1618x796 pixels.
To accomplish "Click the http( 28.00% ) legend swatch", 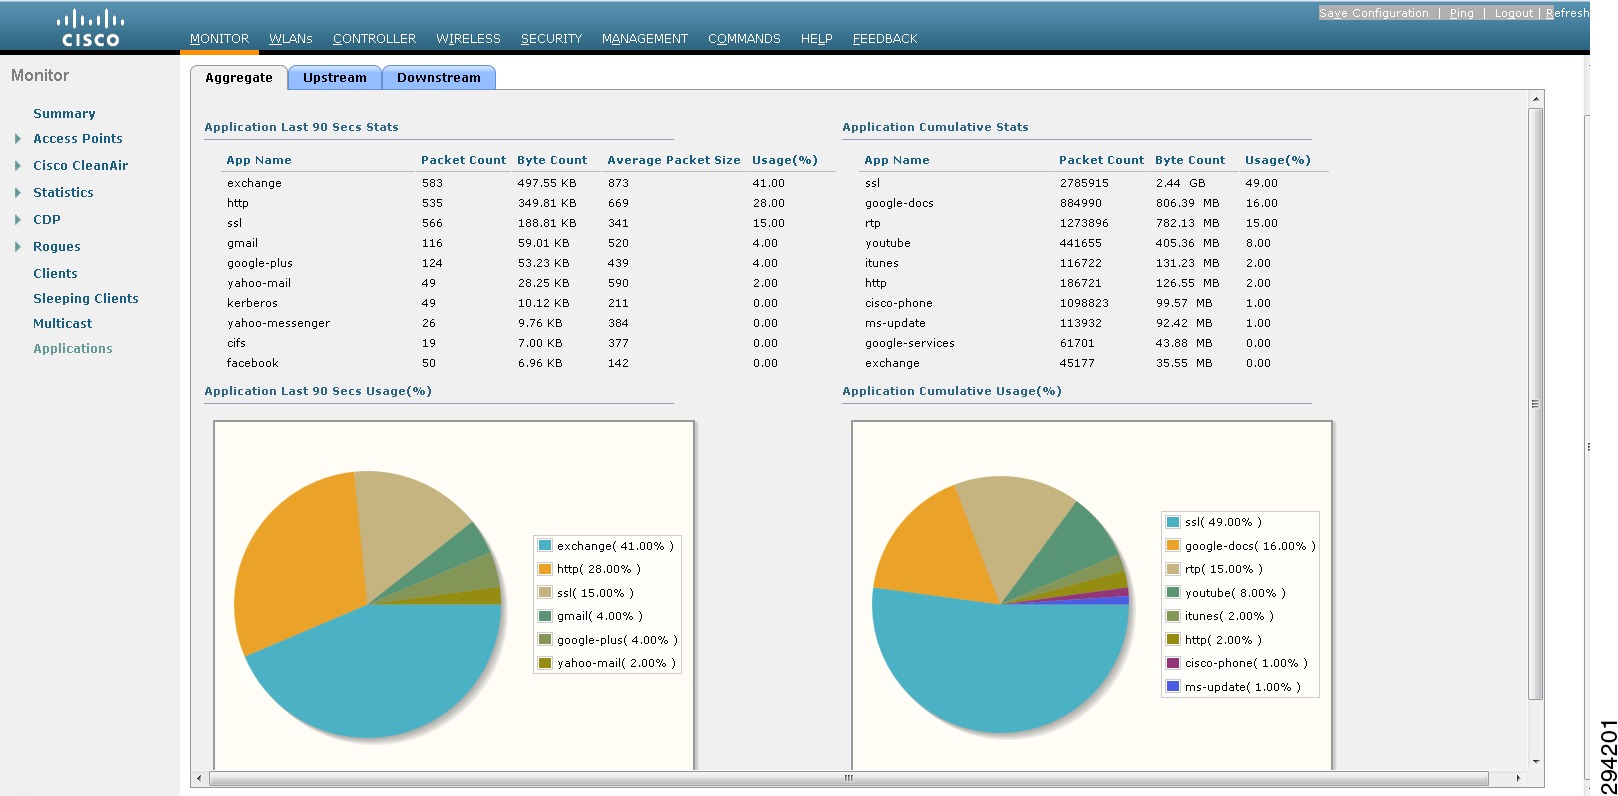I will click(545, 569).
